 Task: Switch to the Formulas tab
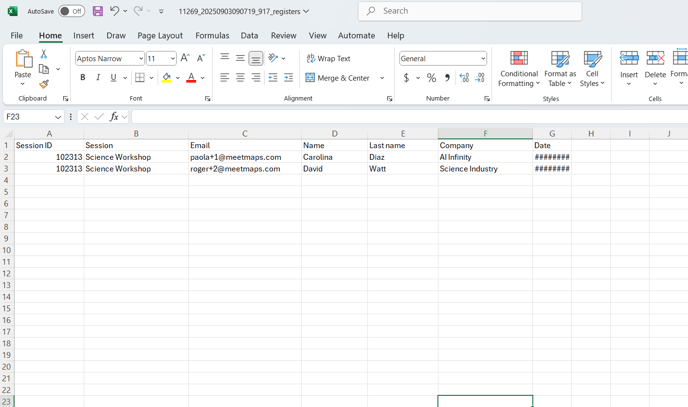(x=212, y=36)
